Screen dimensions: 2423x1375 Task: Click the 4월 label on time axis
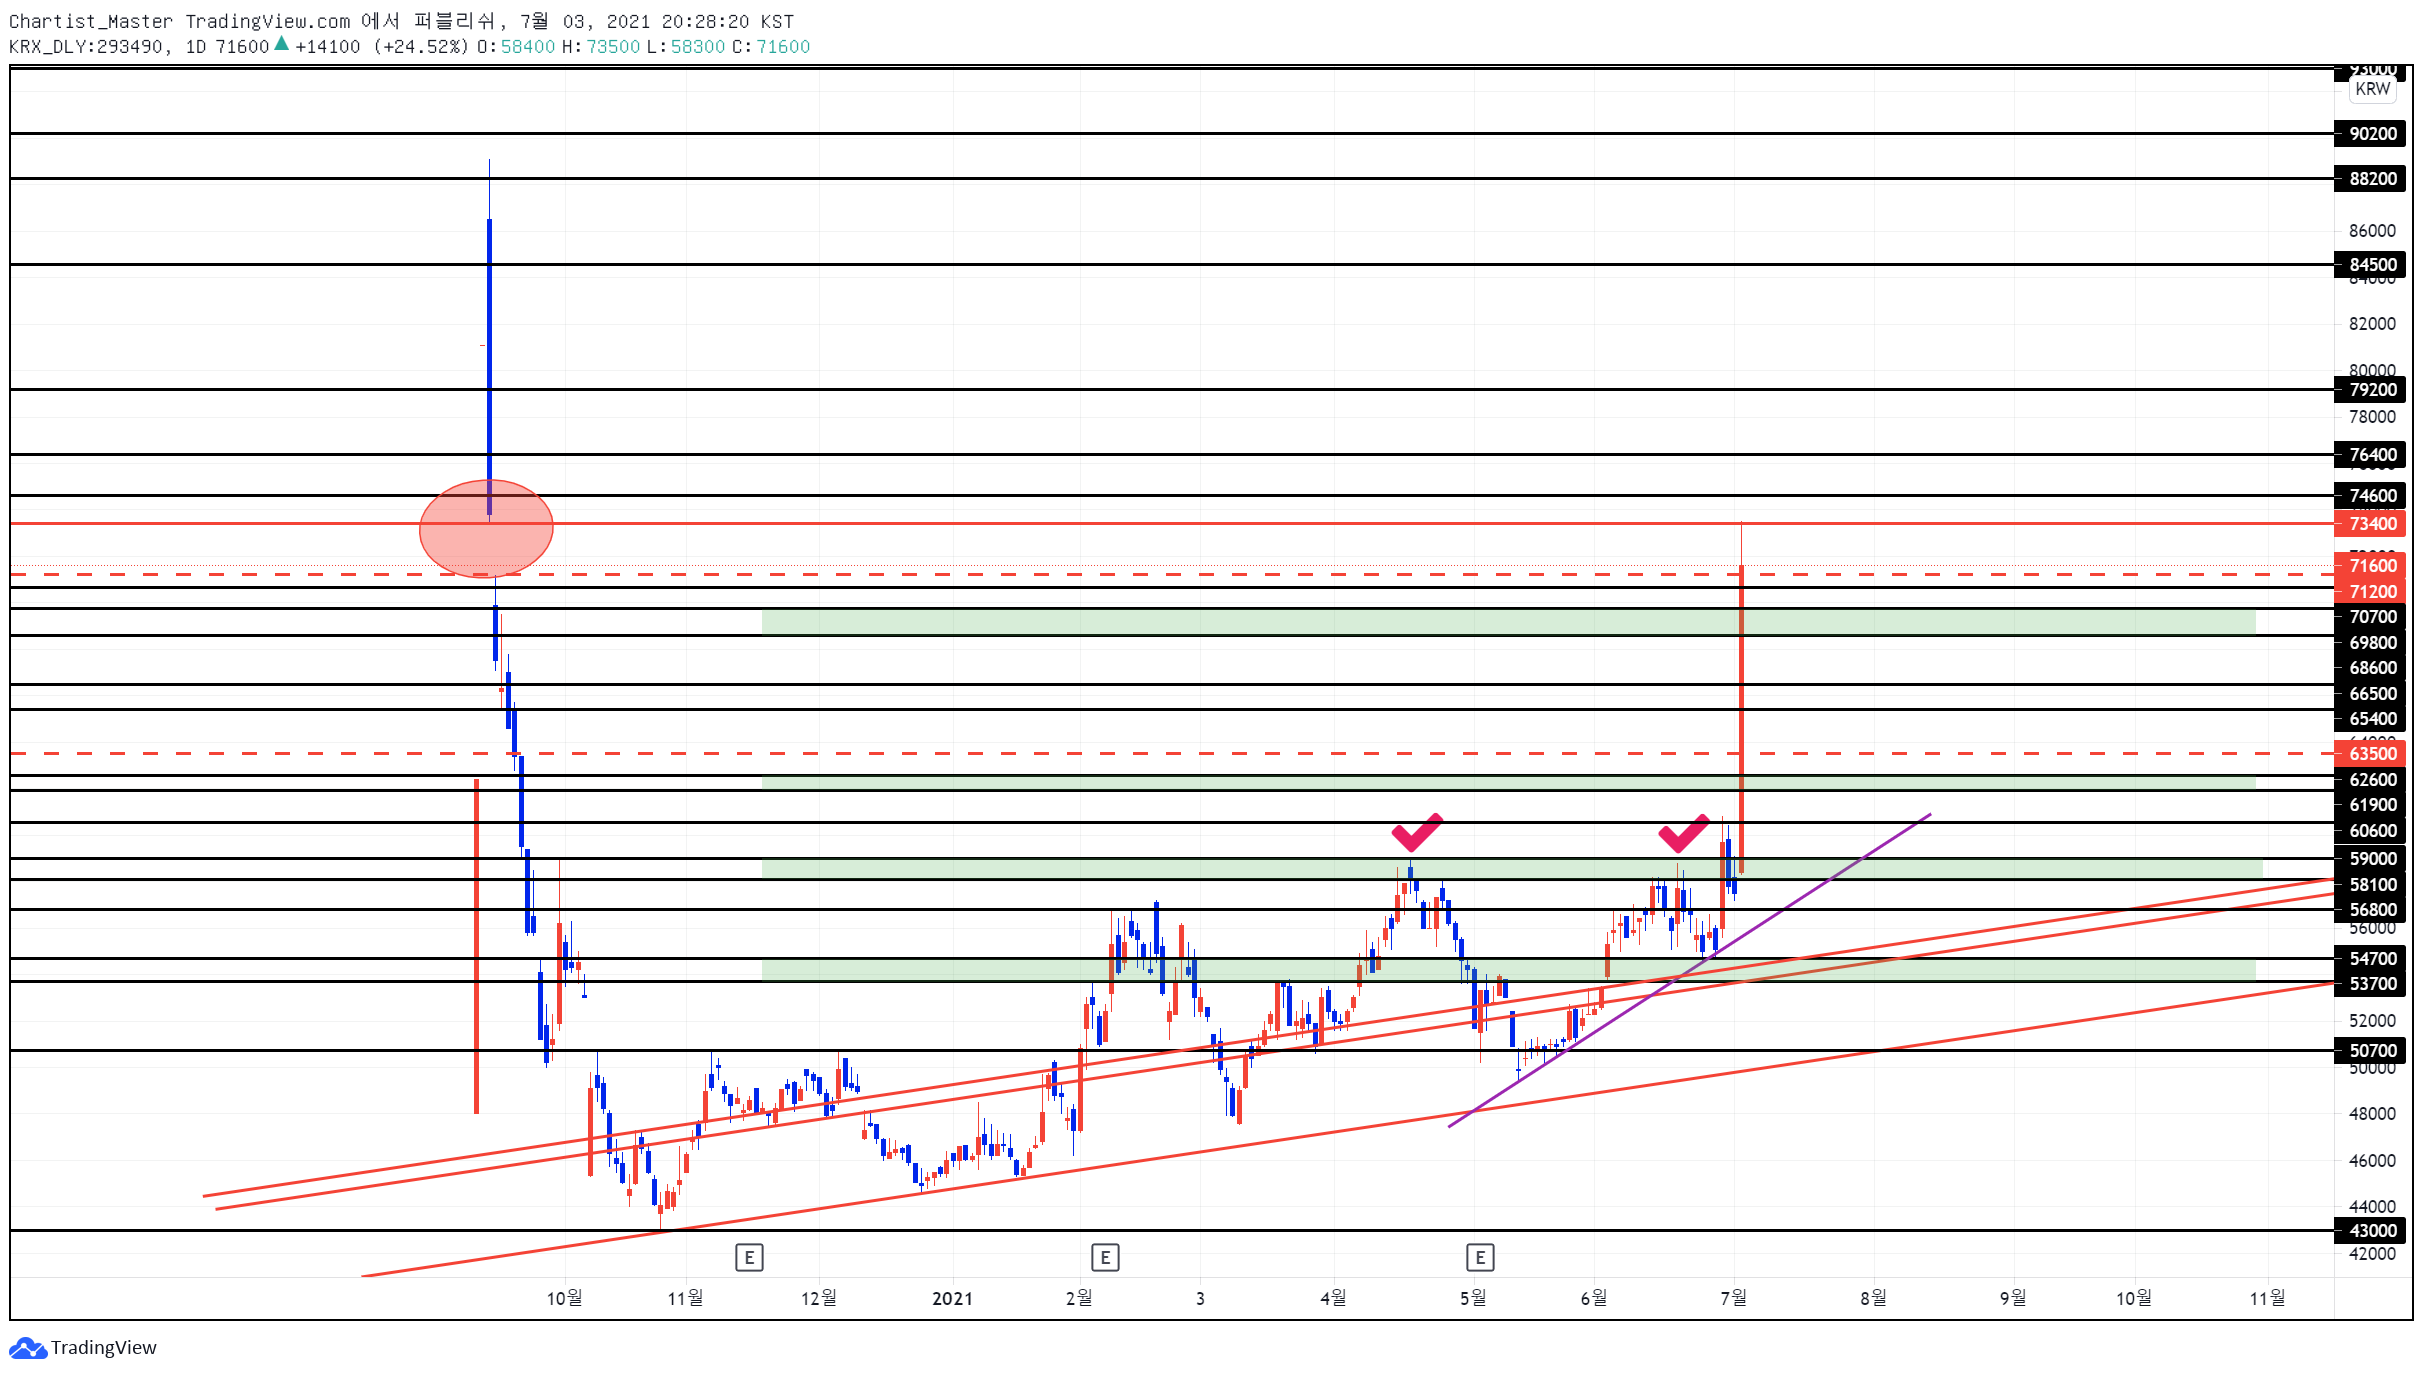tap(1333, 1298)
